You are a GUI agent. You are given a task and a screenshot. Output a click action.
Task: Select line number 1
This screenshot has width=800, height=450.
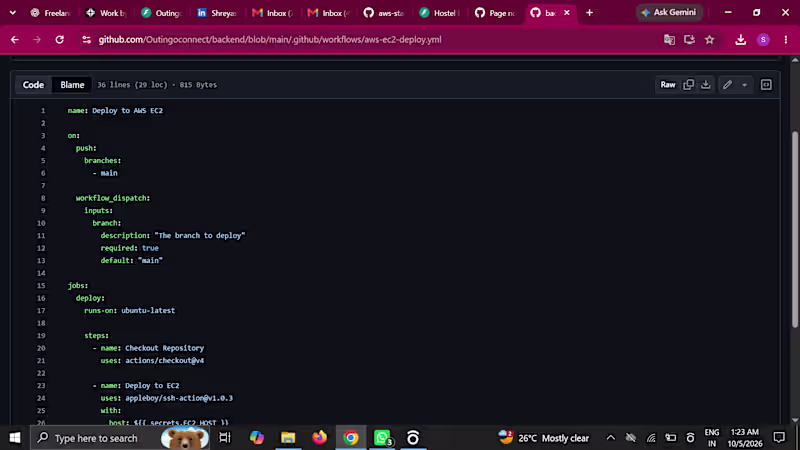(43, 111)
